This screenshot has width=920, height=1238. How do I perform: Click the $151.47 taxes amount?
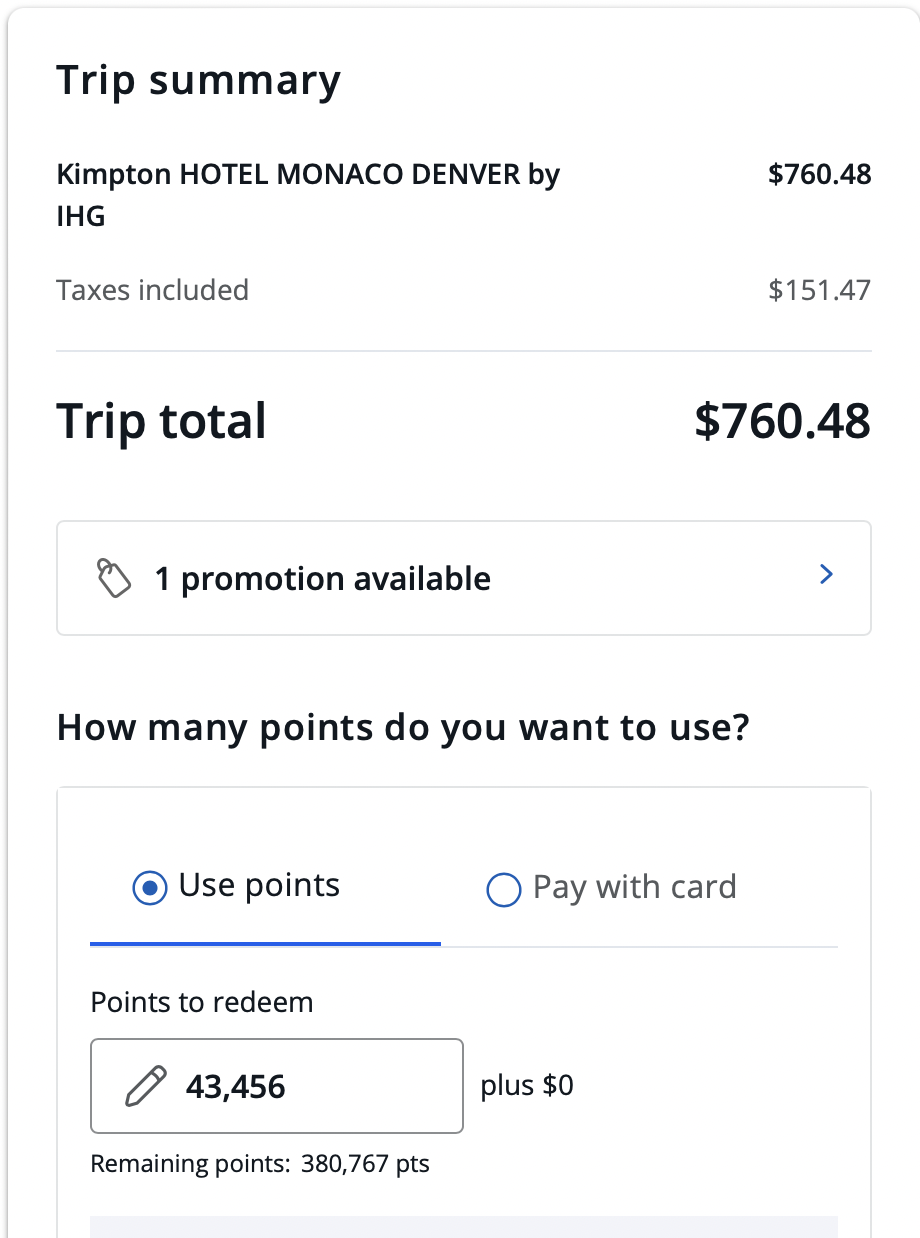pyautogui.click(x=819, y=290)
